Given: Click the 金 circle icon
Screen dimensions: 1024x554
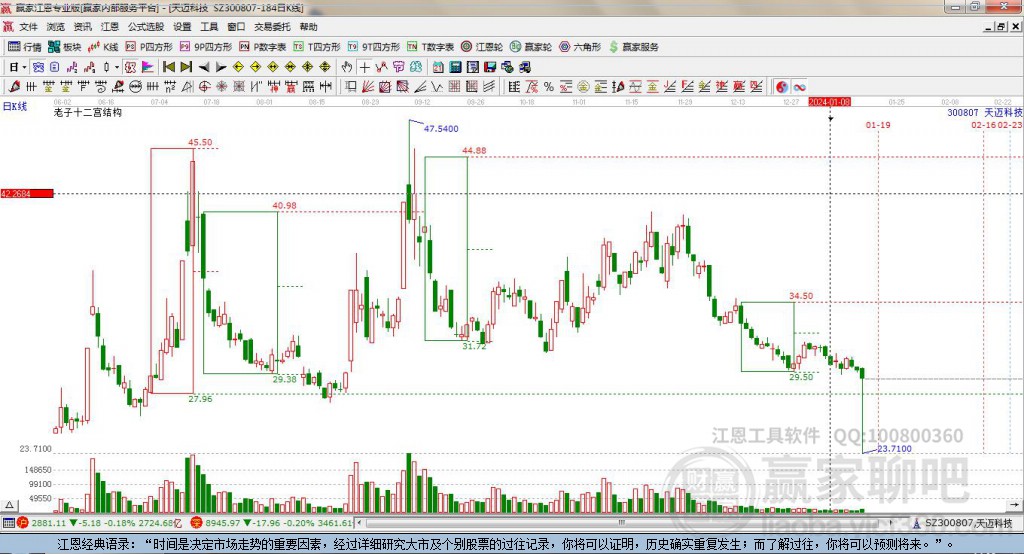Looking at the screenshot, I should coord(583,87).
